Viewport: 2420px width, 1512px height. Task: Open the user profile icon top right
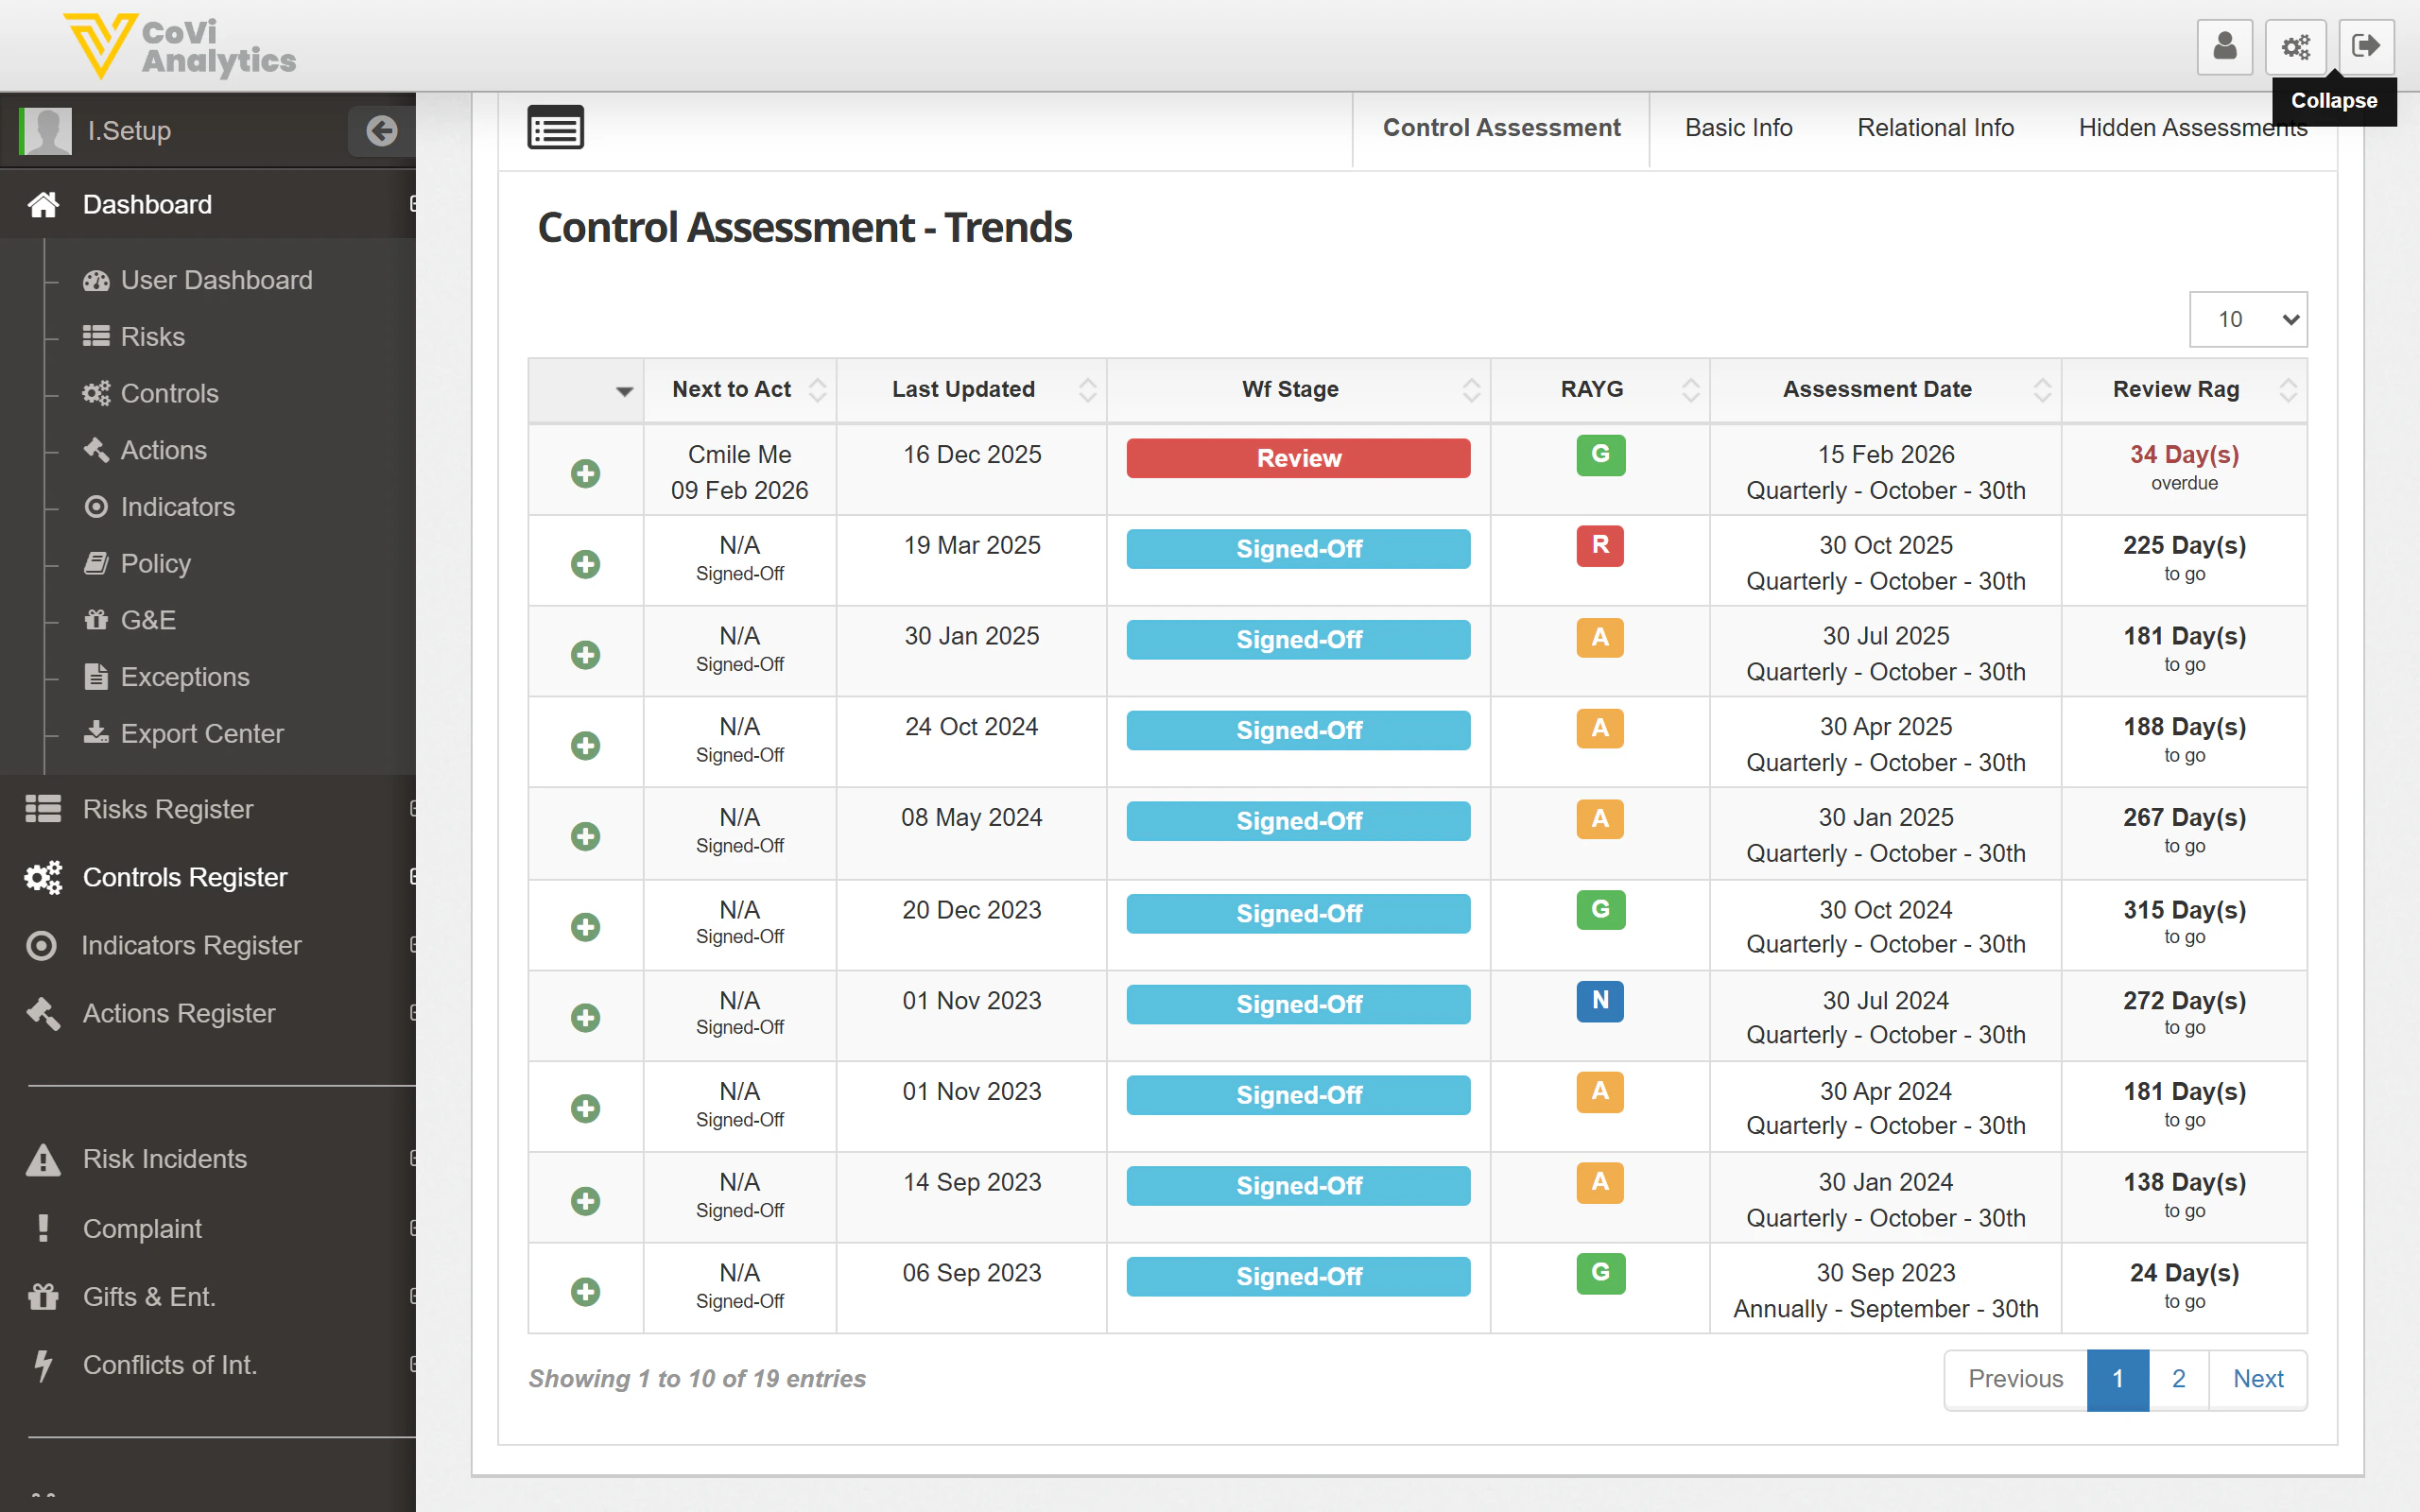tap(2224, 46)
